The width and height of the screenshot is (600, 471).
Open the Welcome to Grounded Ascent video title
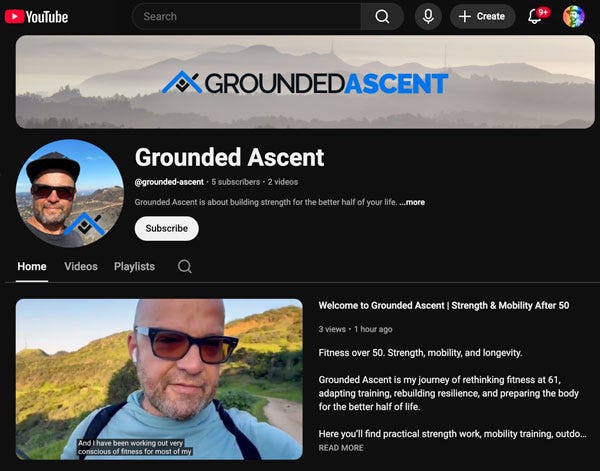(x=444, y=305)
